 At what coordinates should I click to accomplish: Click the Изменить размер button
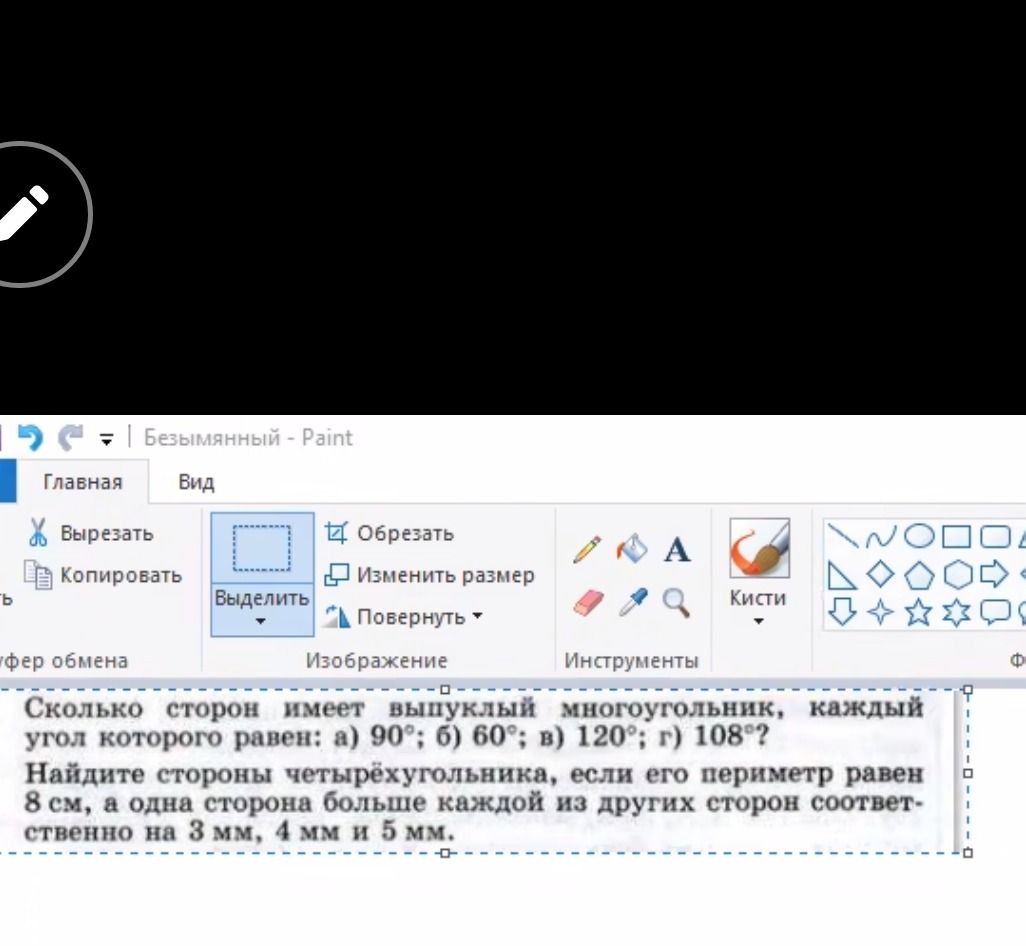point(430,575)
